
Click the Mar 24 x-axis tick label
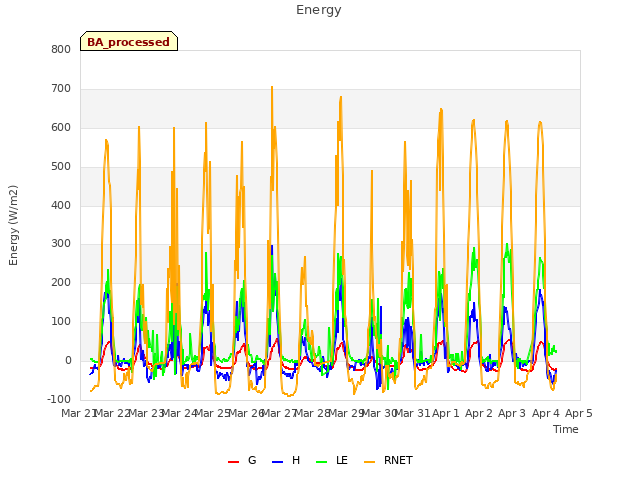179,413
